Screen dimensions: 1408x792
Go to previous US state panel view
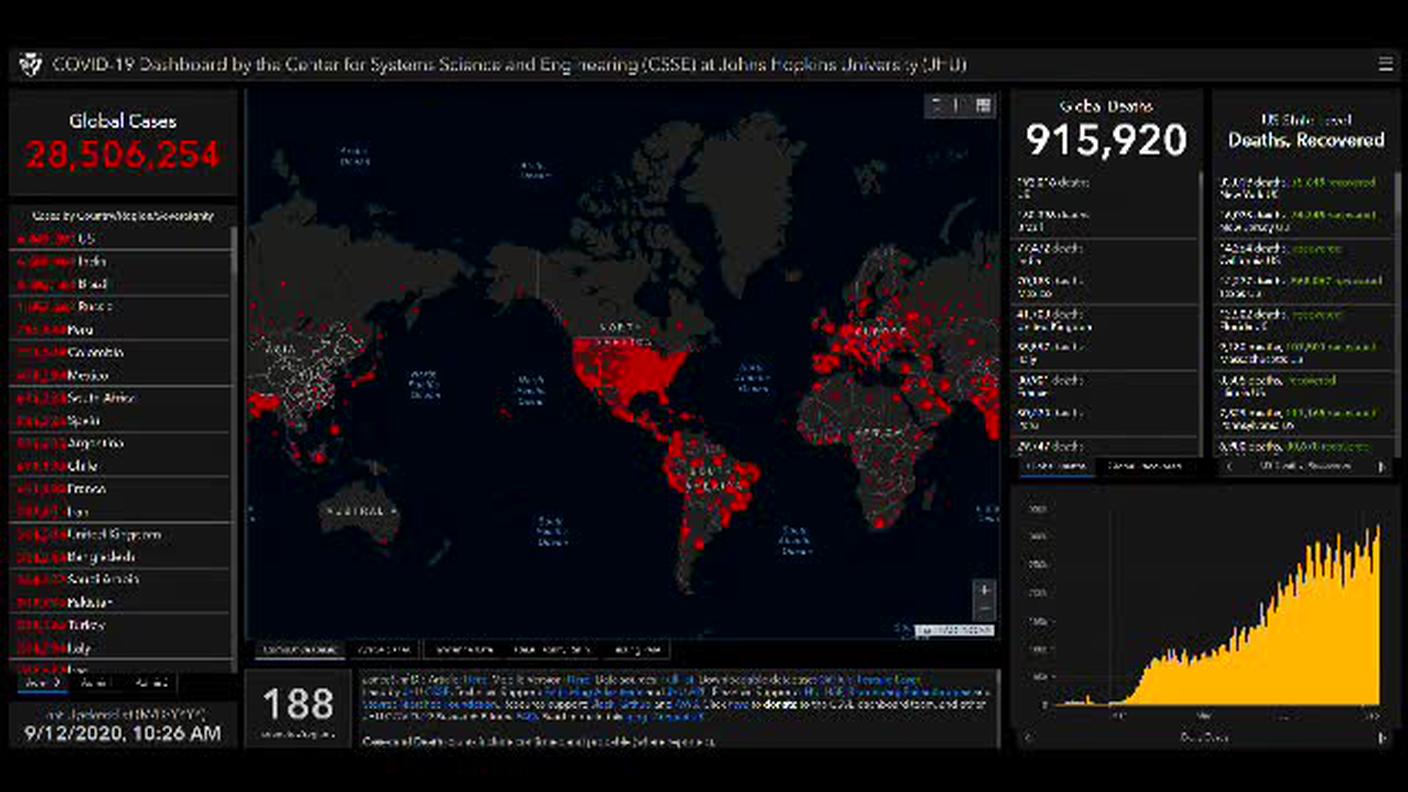1229,467
